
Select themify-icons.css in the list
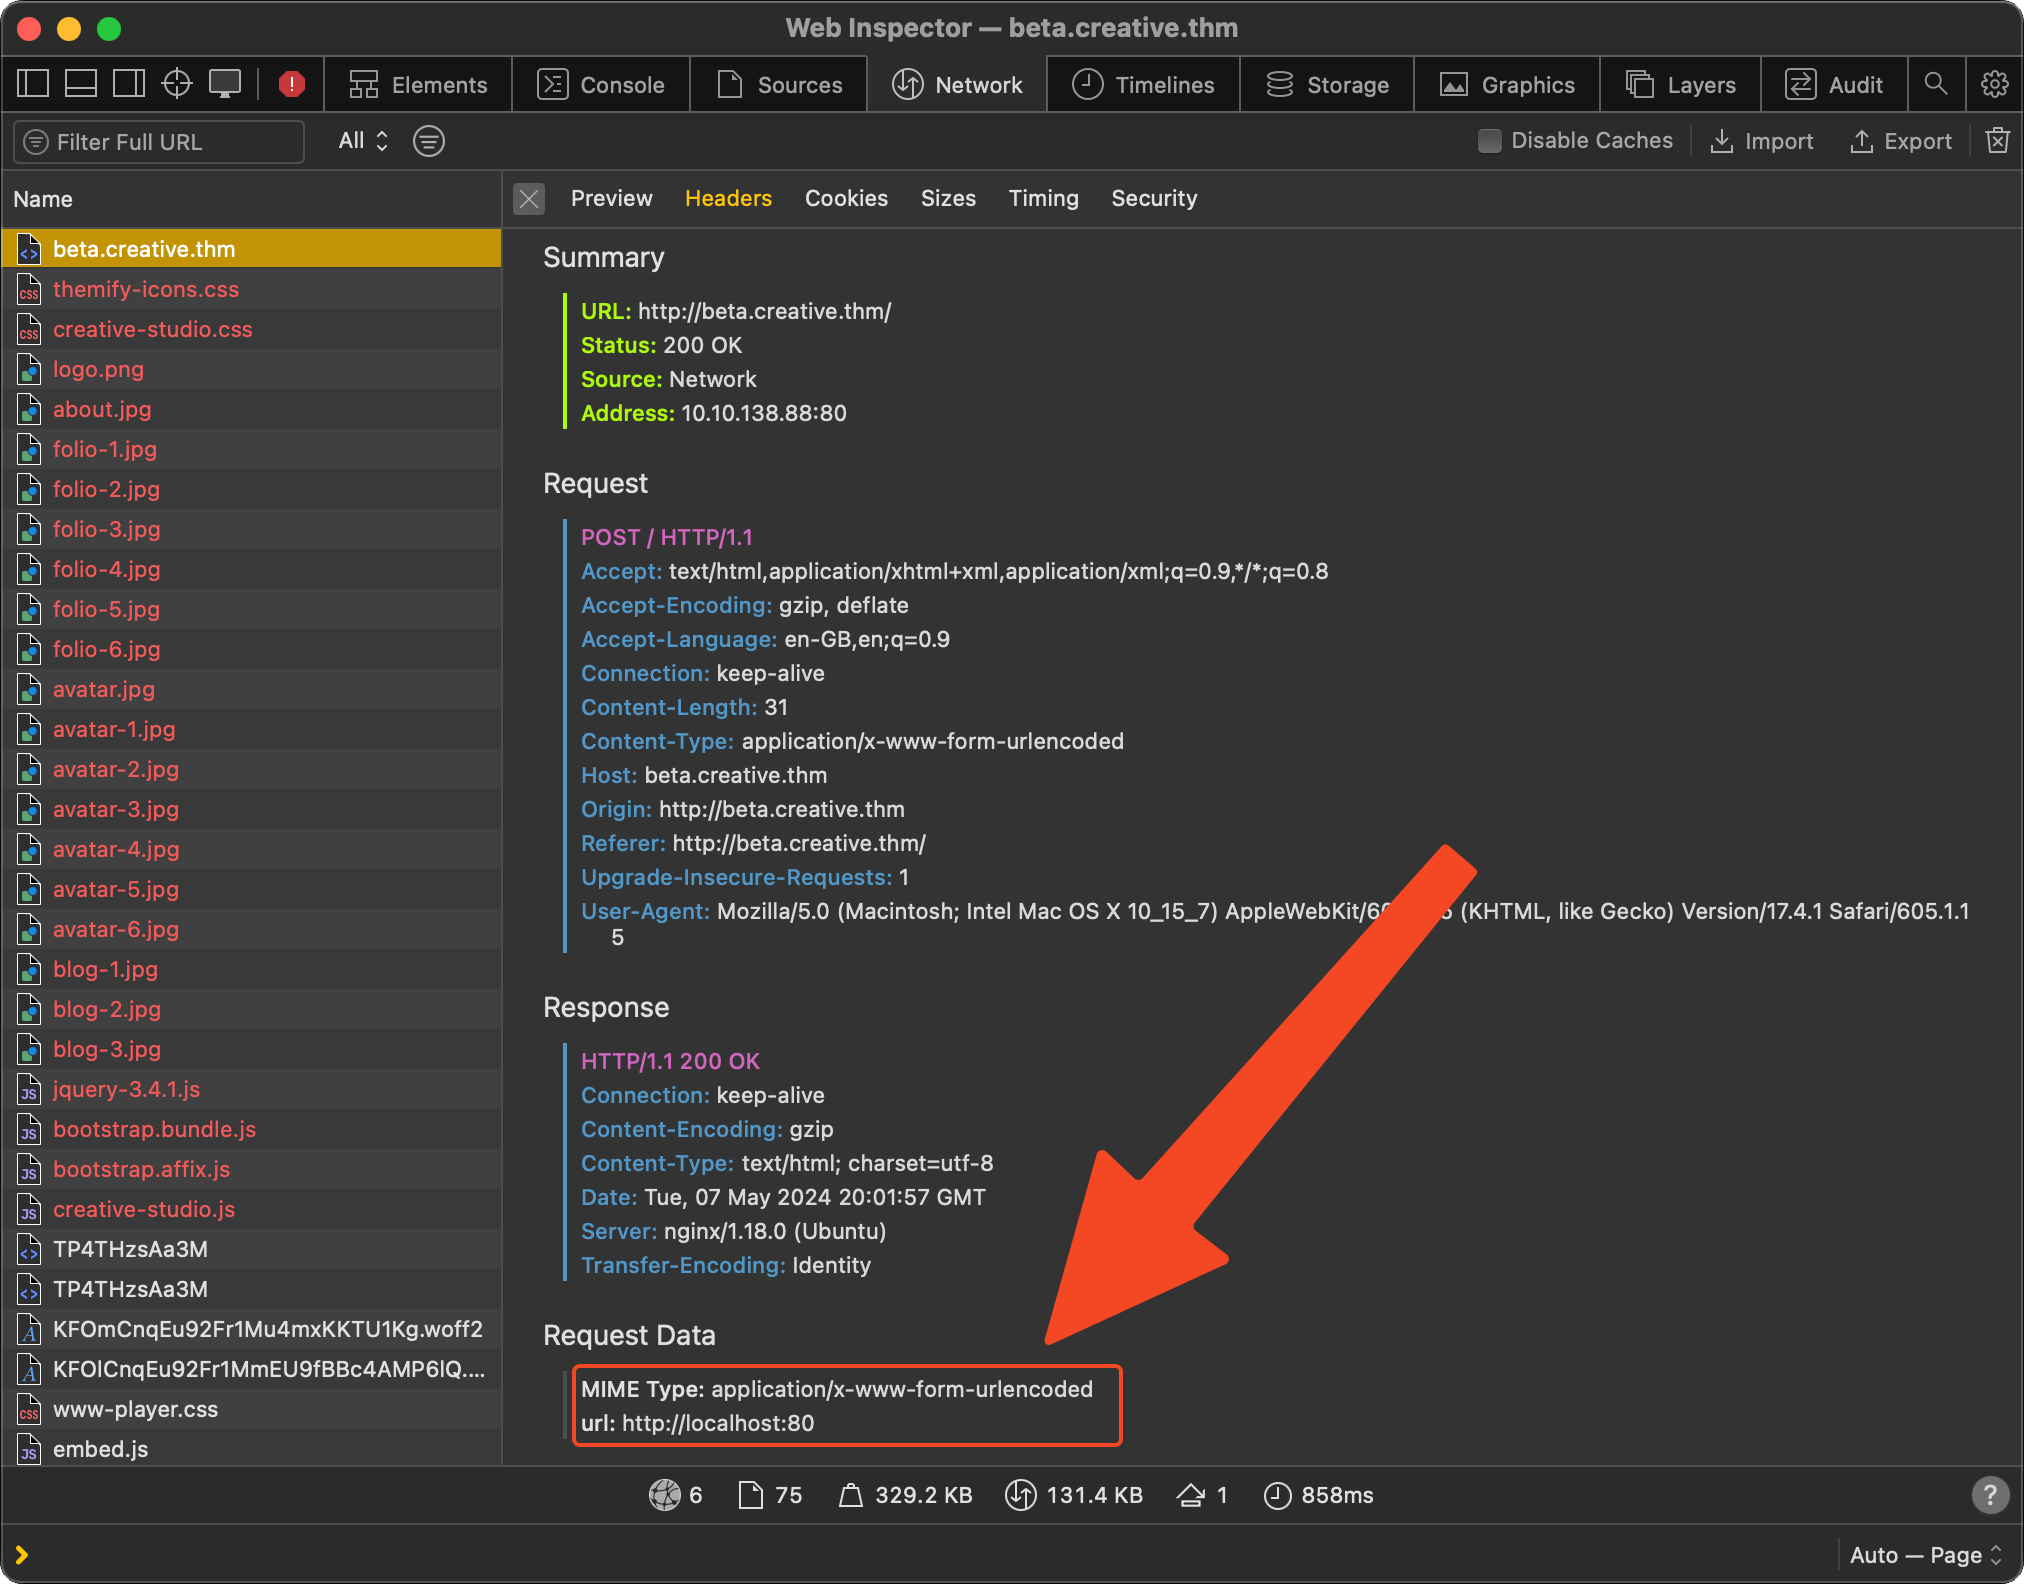251,289
